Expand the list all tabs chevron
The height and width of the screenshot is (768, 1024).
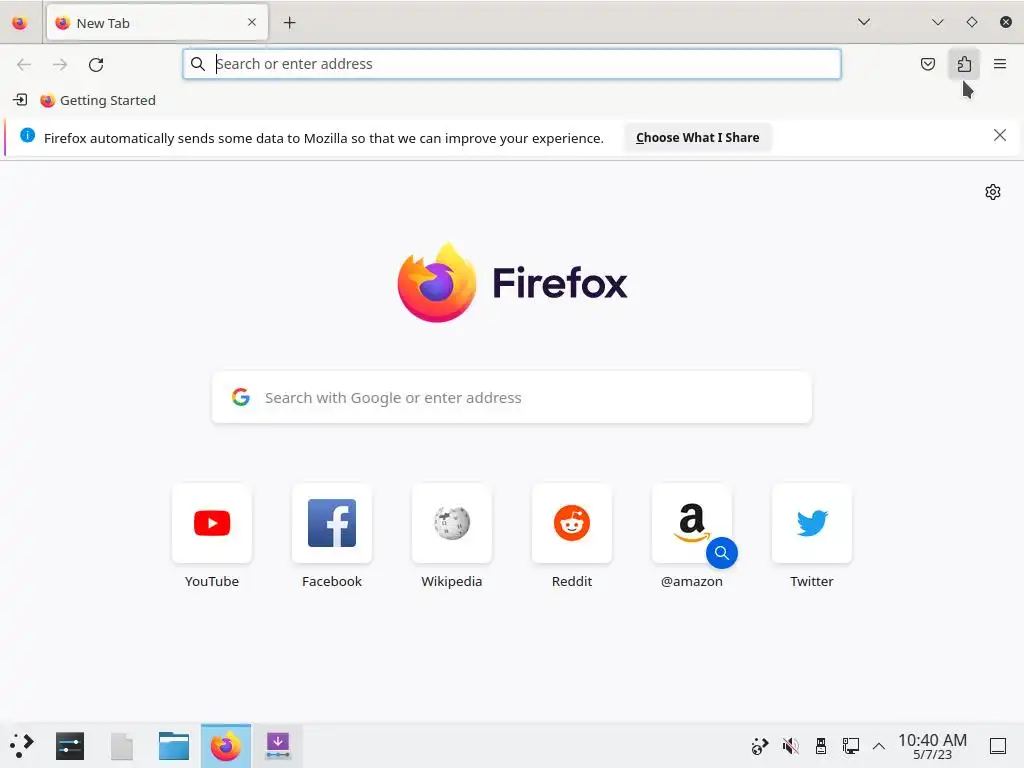864,22
